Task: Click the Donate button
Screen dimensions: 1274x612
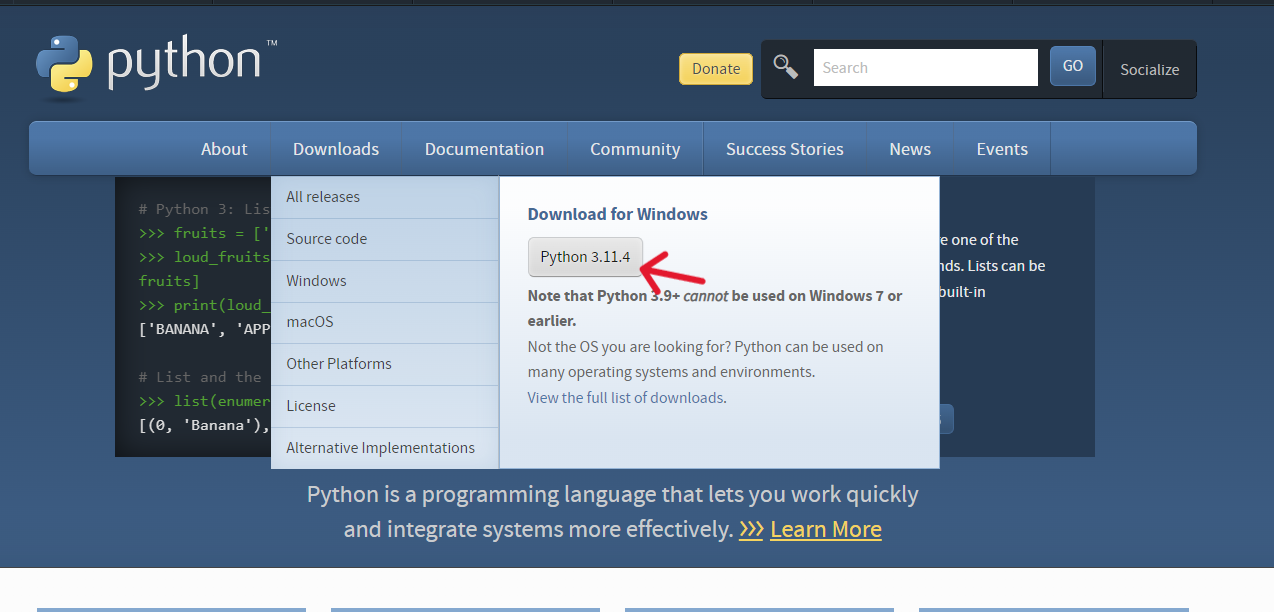Action: click(716, 69)
